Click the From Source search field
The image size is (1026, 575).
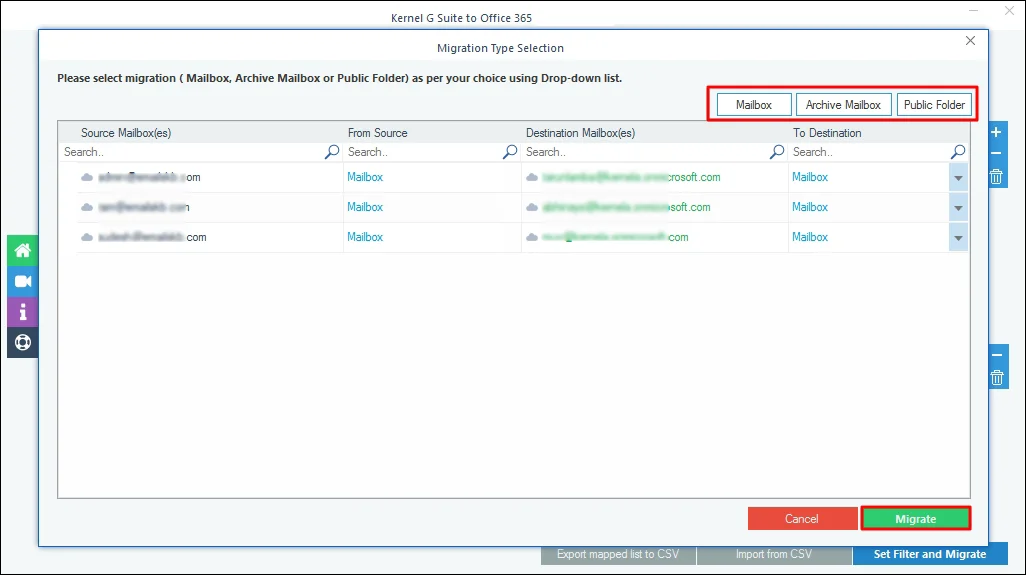point(423,152)
